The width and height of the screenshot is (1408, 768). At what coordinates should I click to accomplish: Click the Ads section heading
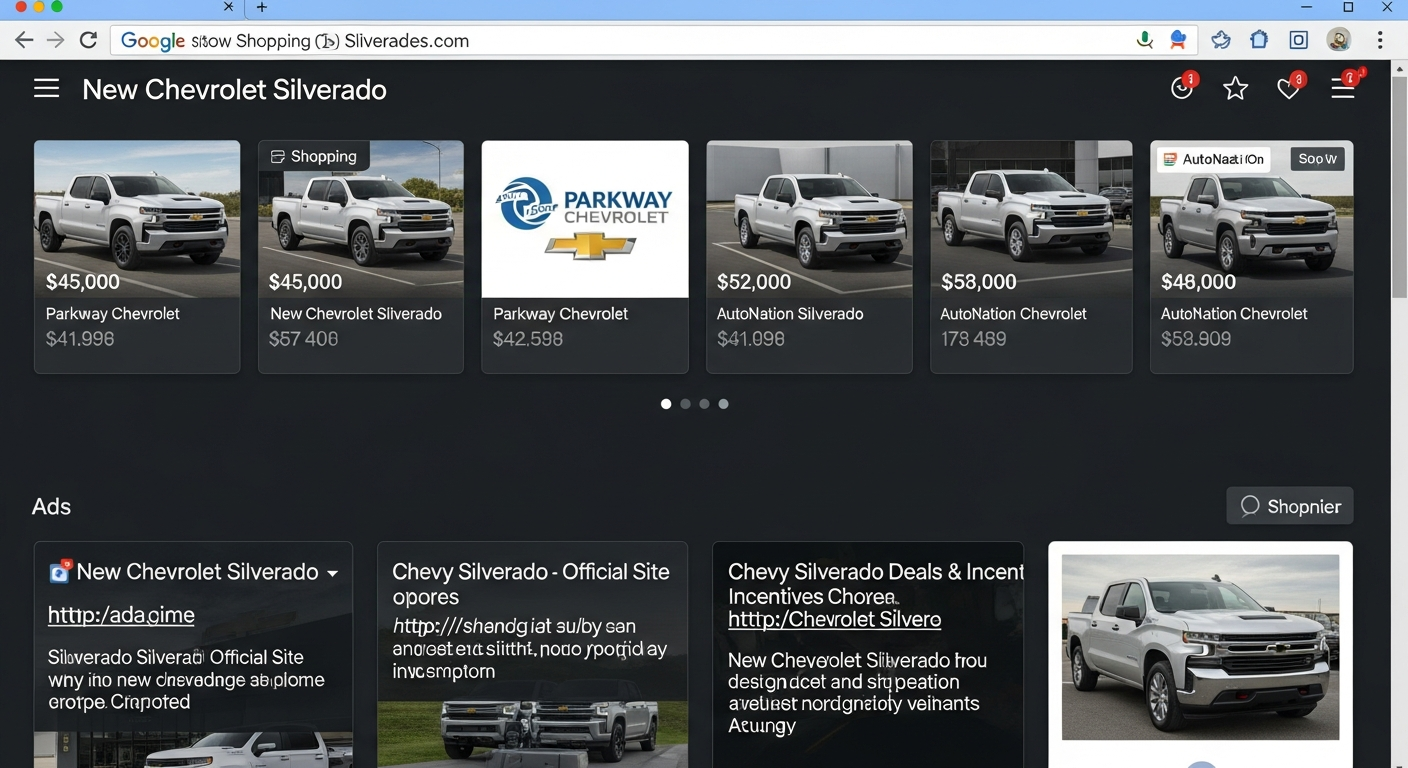click(x=51, y=506)
